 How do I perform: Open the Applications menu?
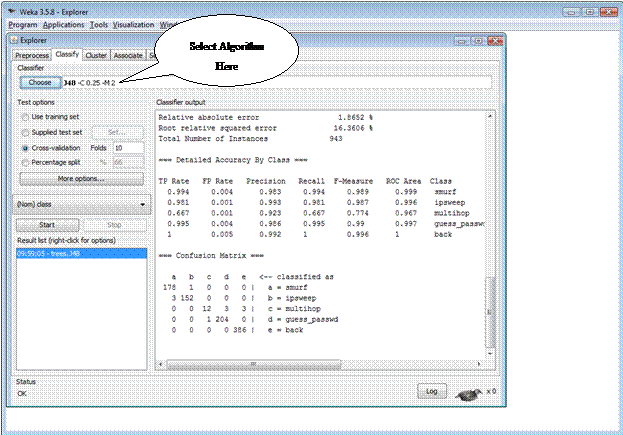click(64, 25)
